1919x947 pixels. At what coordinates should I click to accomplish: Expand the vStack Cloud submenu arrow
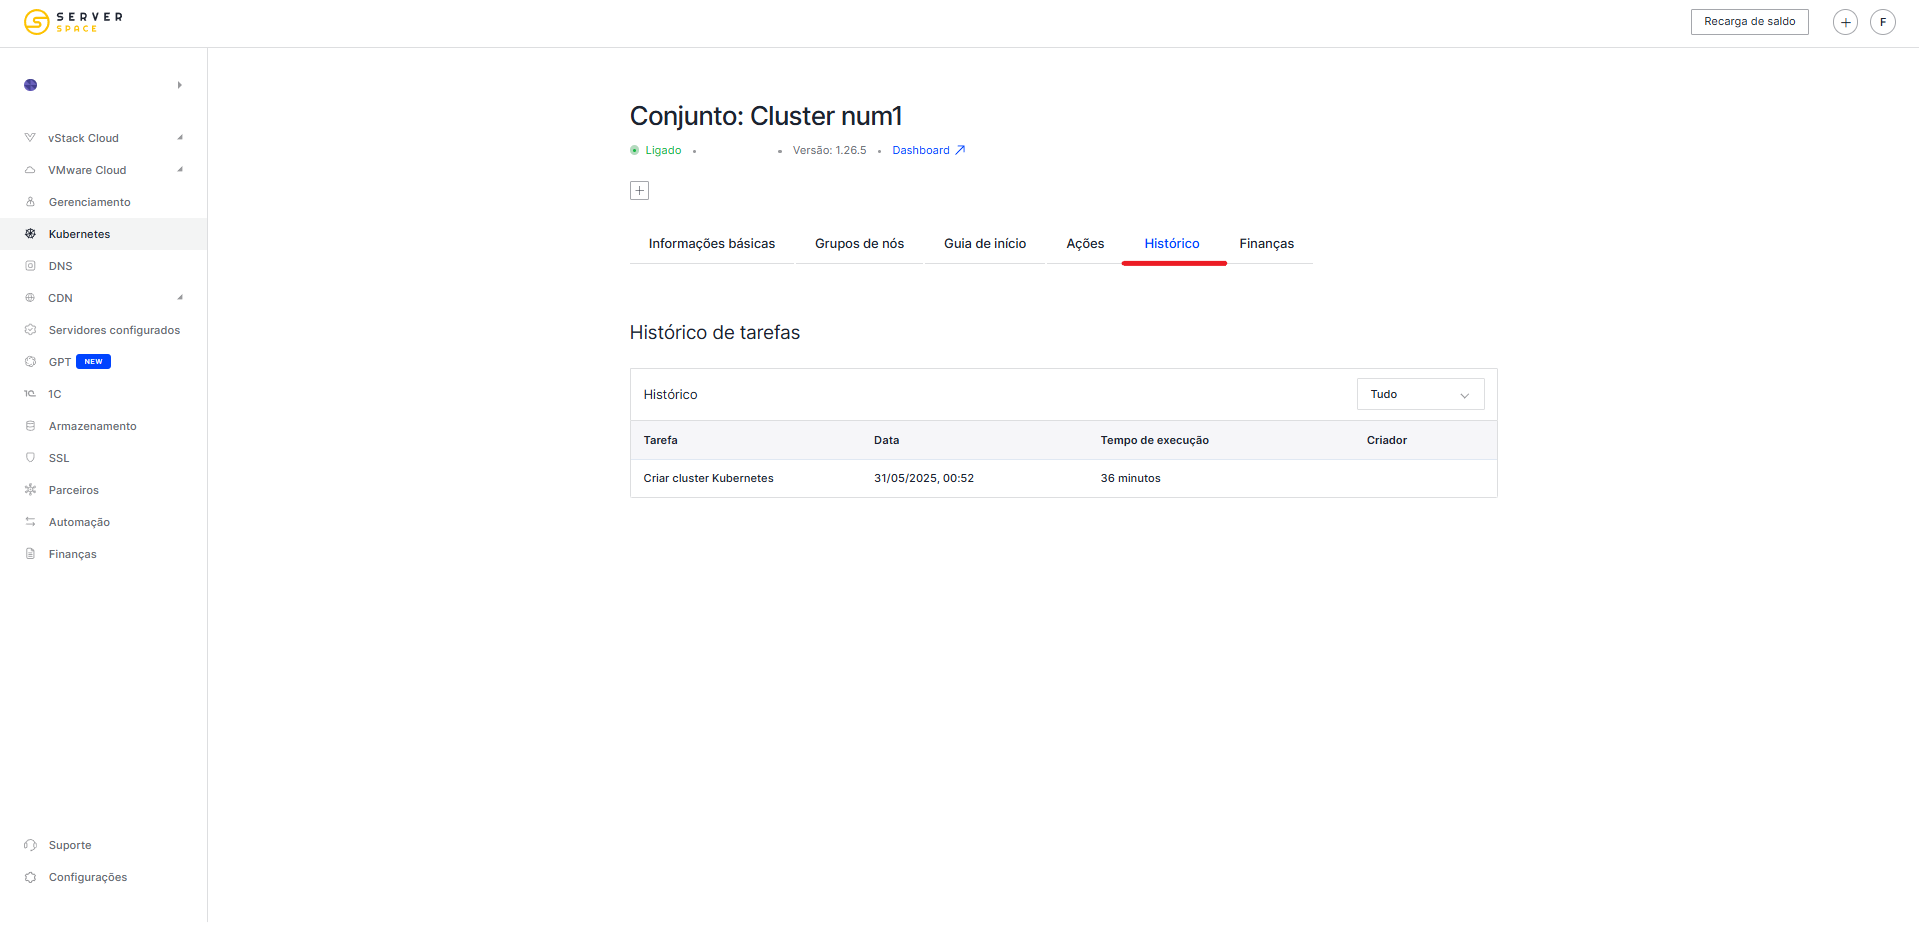pyautogui.click(x=180, y=138)
